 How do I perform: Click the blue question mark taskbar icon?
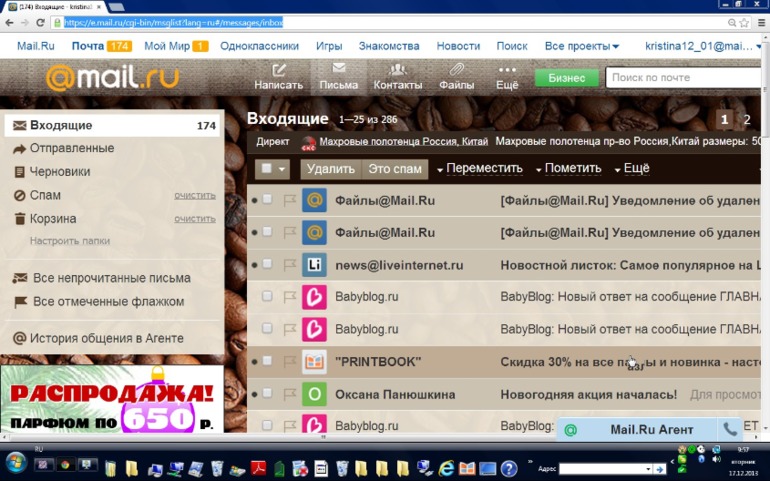click(x=509, y=469)
